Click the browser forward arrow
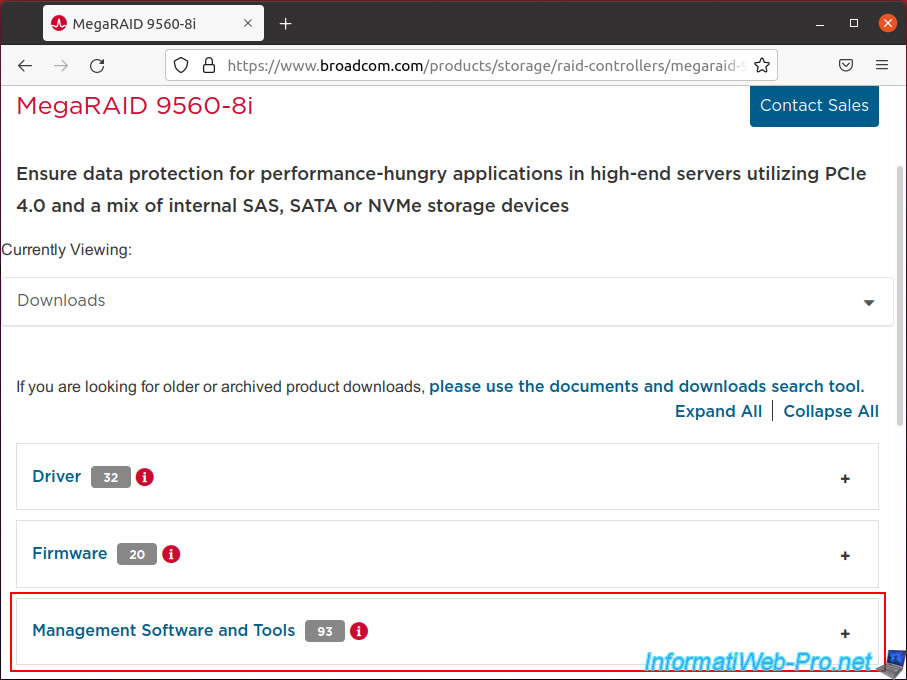 tap(61, 66)
